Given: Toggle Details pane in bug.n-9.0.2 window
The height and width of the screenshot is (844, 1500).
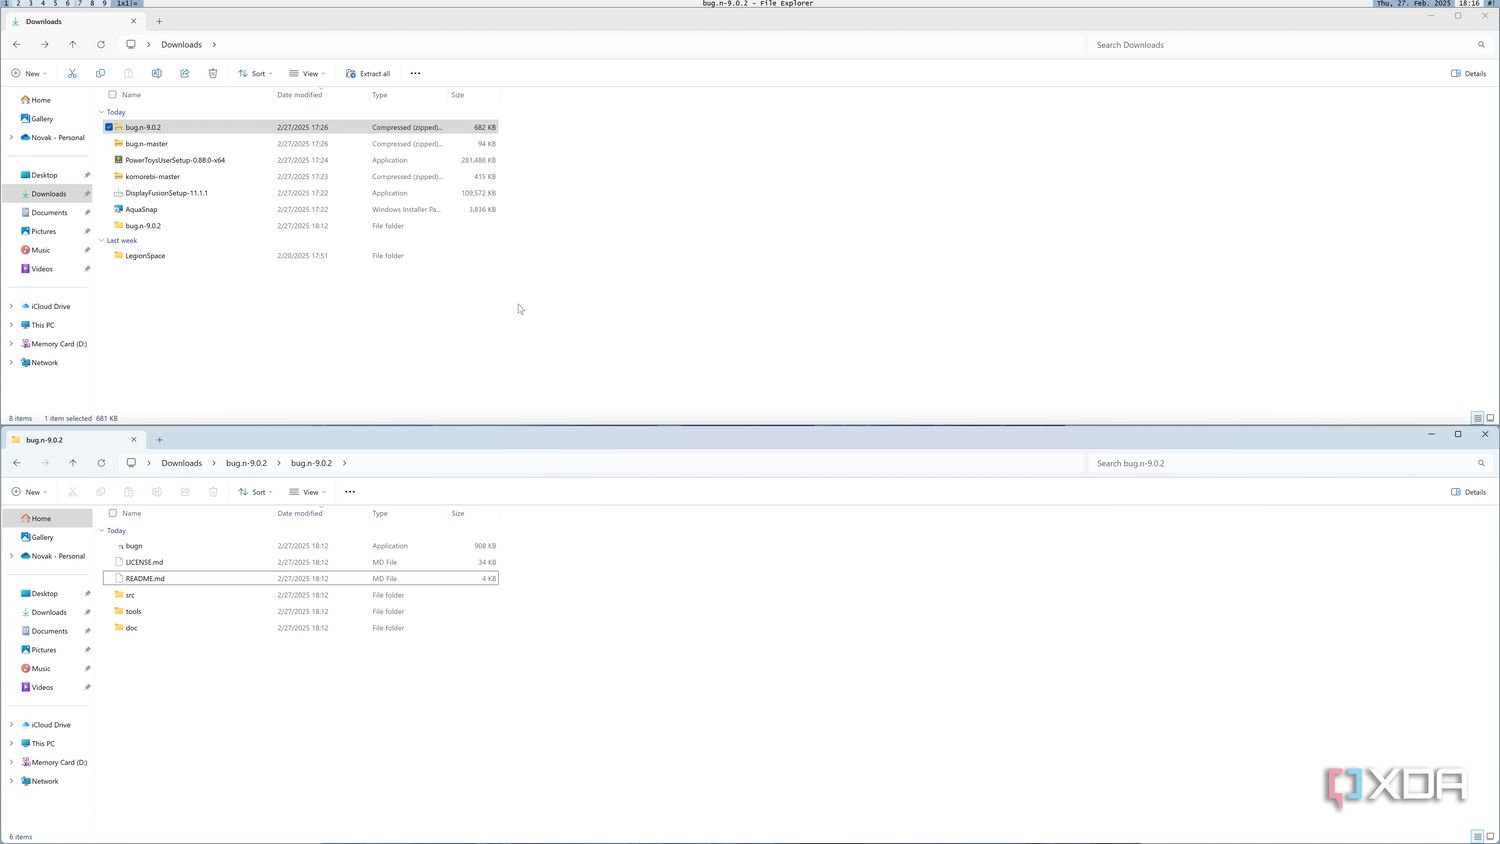Looking at the screenshot, I should point(1468,492).
